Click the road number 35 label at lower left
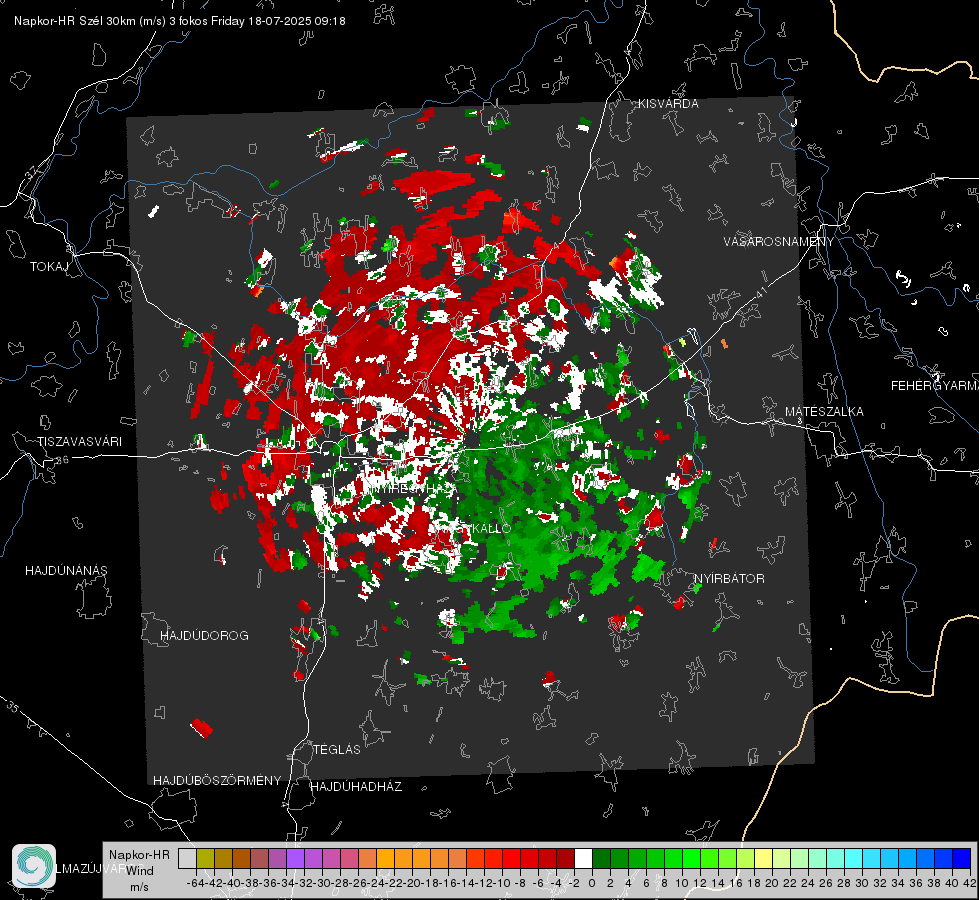Screen dimensions: 979x900 tap(12, 707)
